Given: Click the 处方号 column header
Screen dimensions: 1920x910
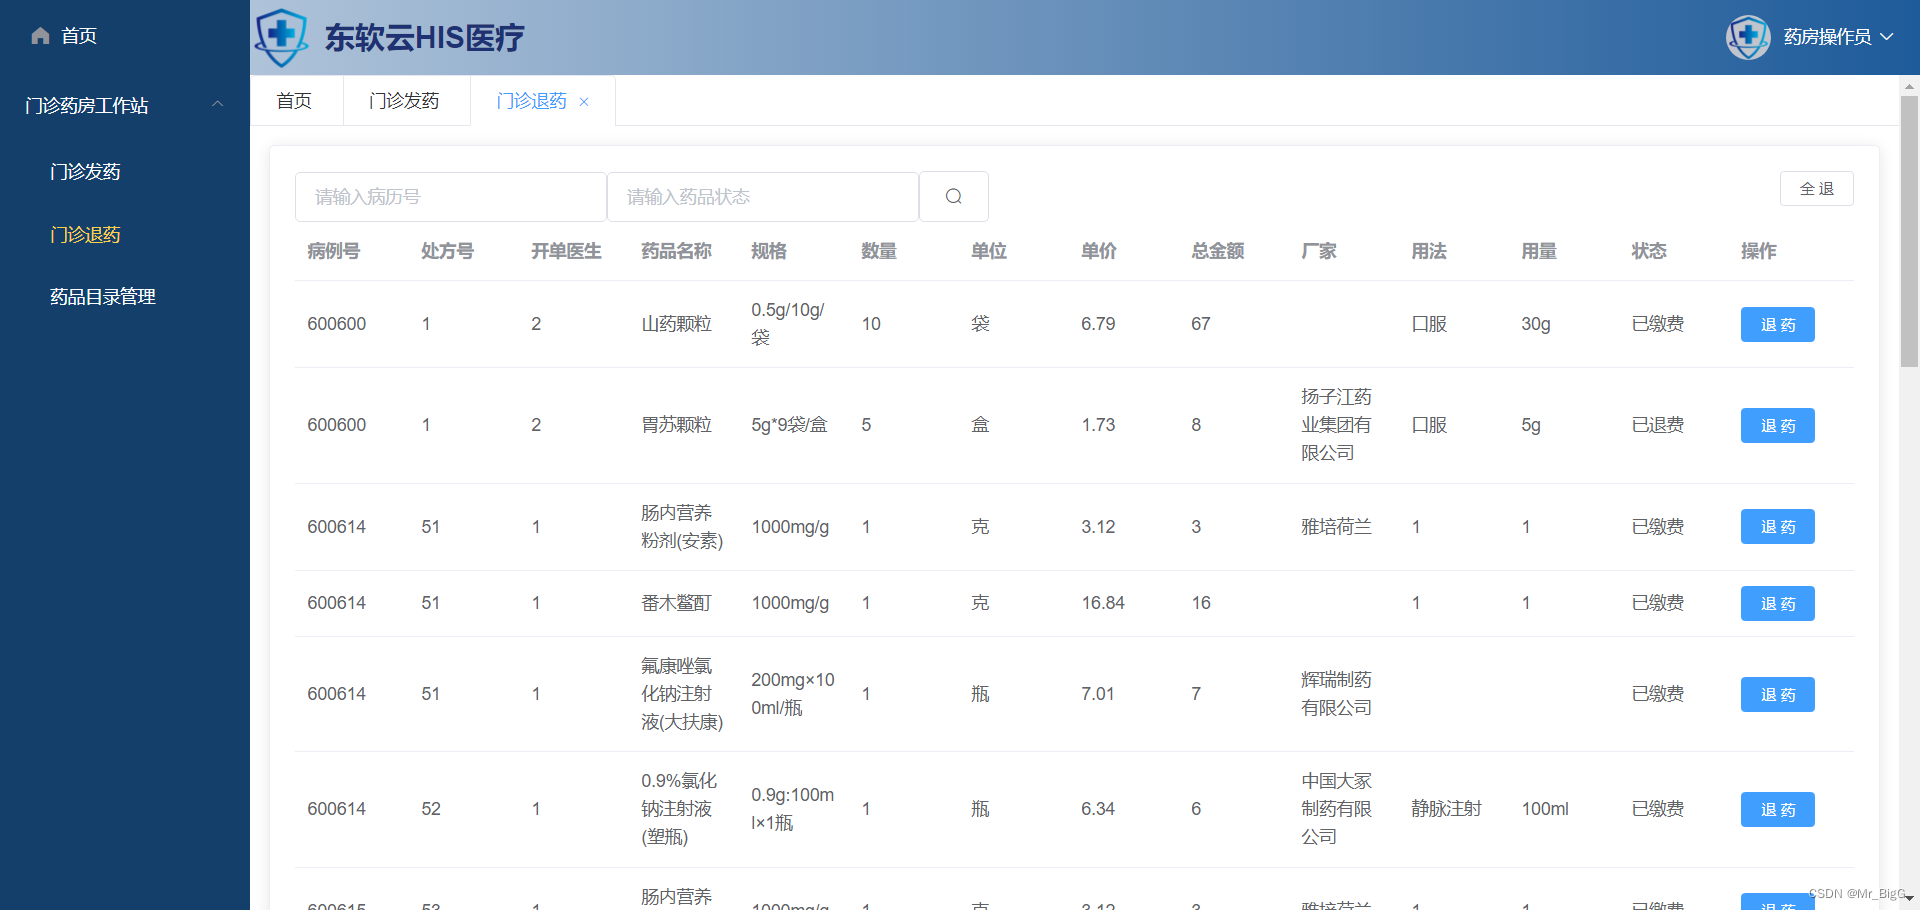Looking at the screenshot, I should coord(447,251).
